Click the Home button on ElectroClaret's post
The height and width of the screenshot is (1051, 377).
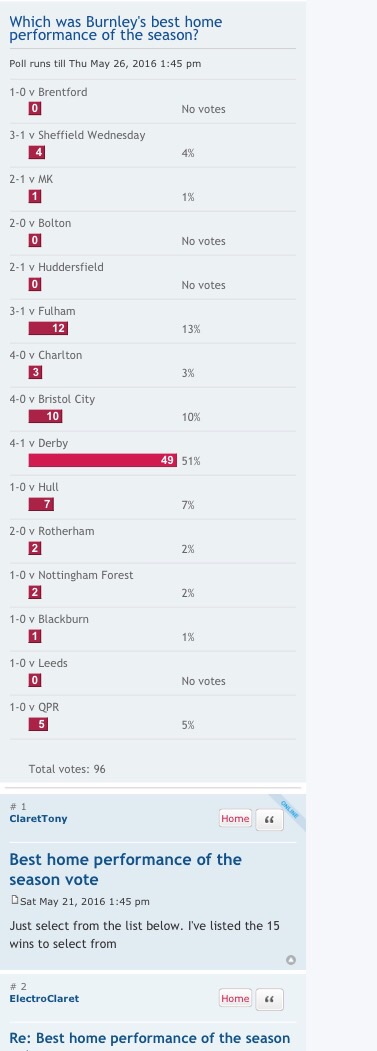(235, 998)
